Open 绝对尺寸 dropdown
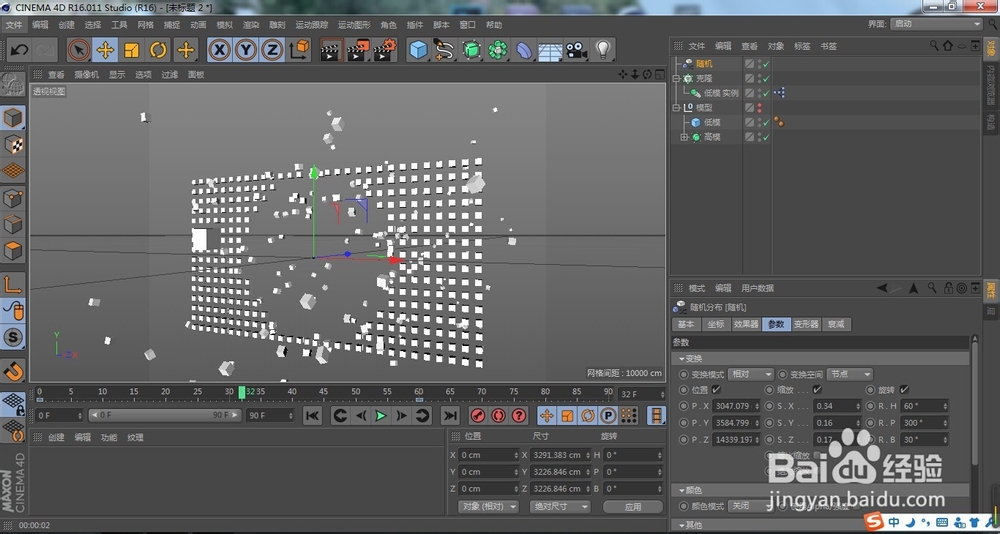This screenshot has width=1000, height=534. click(x=560, y=507)
